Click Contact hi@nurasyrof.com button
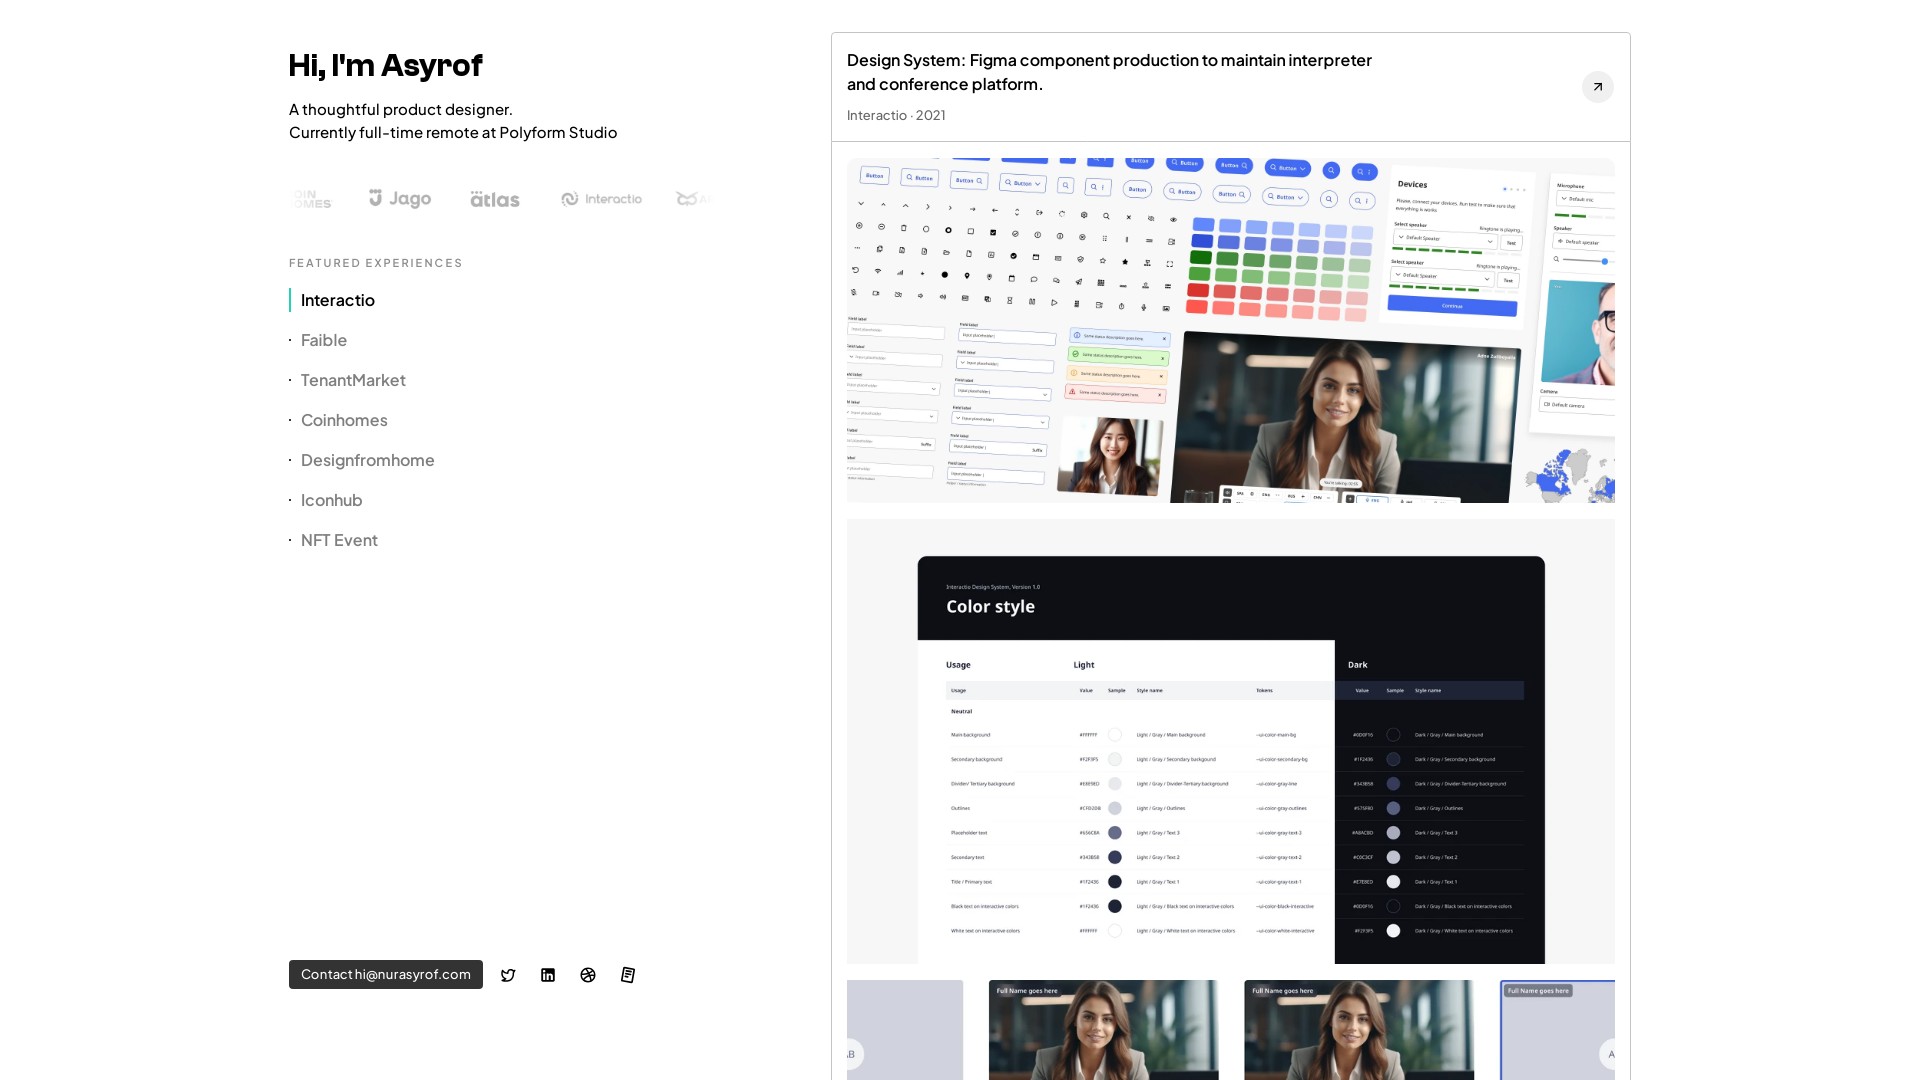1920x1080 pixels. pyautogui.click(x=386, y=975)
